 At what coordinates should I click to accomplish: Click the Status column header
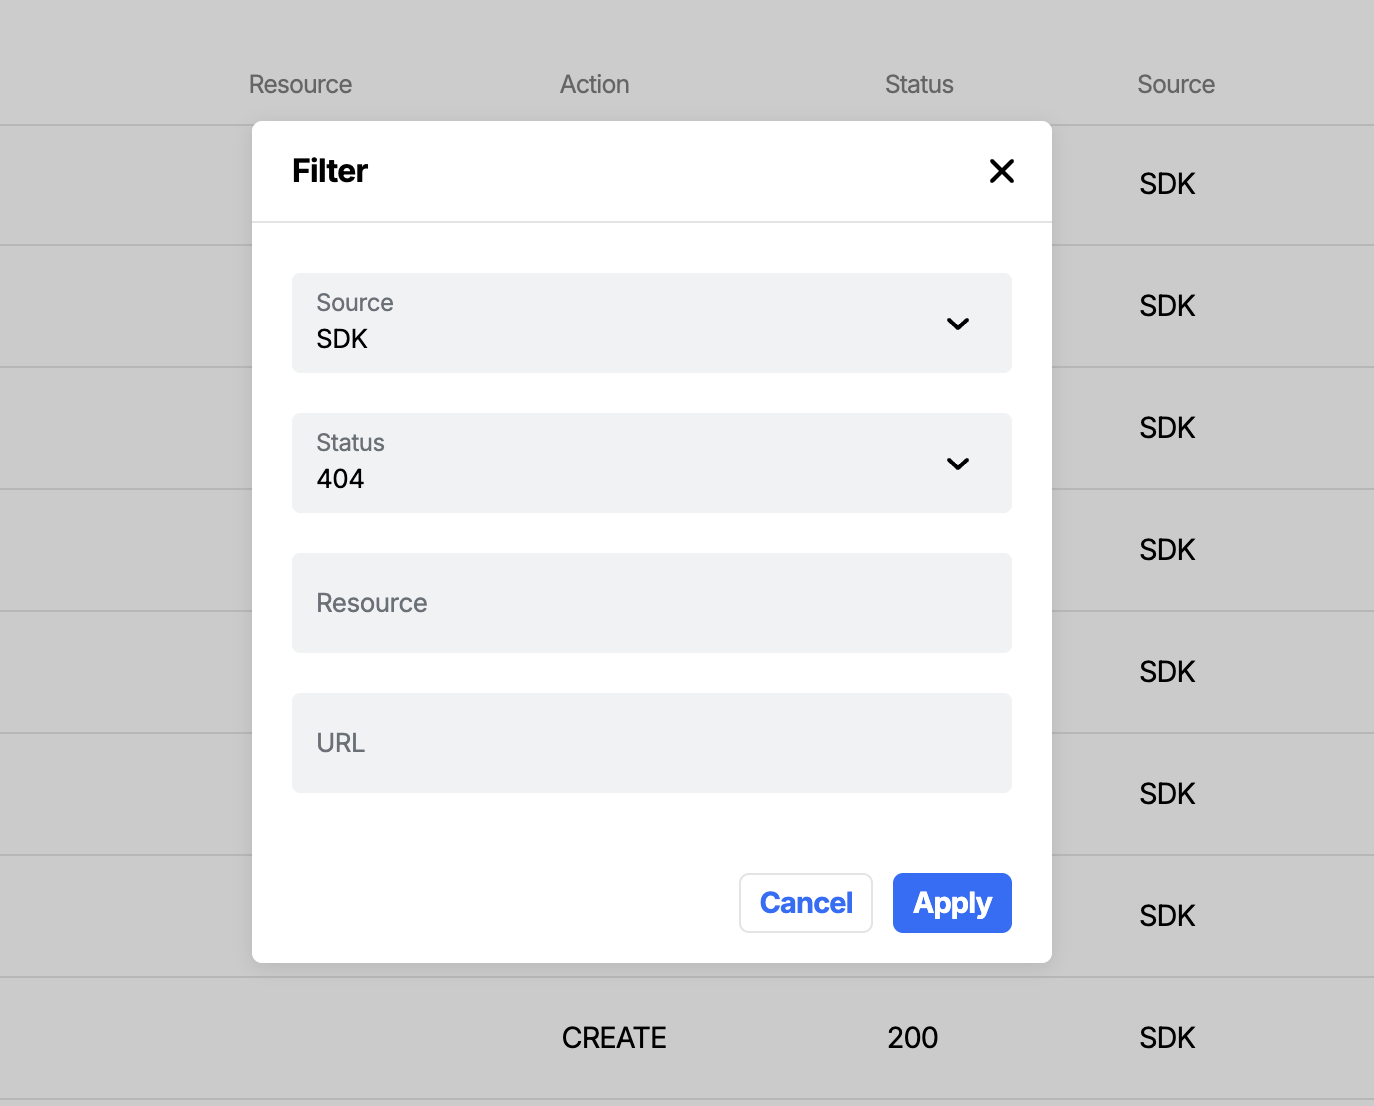918,84
